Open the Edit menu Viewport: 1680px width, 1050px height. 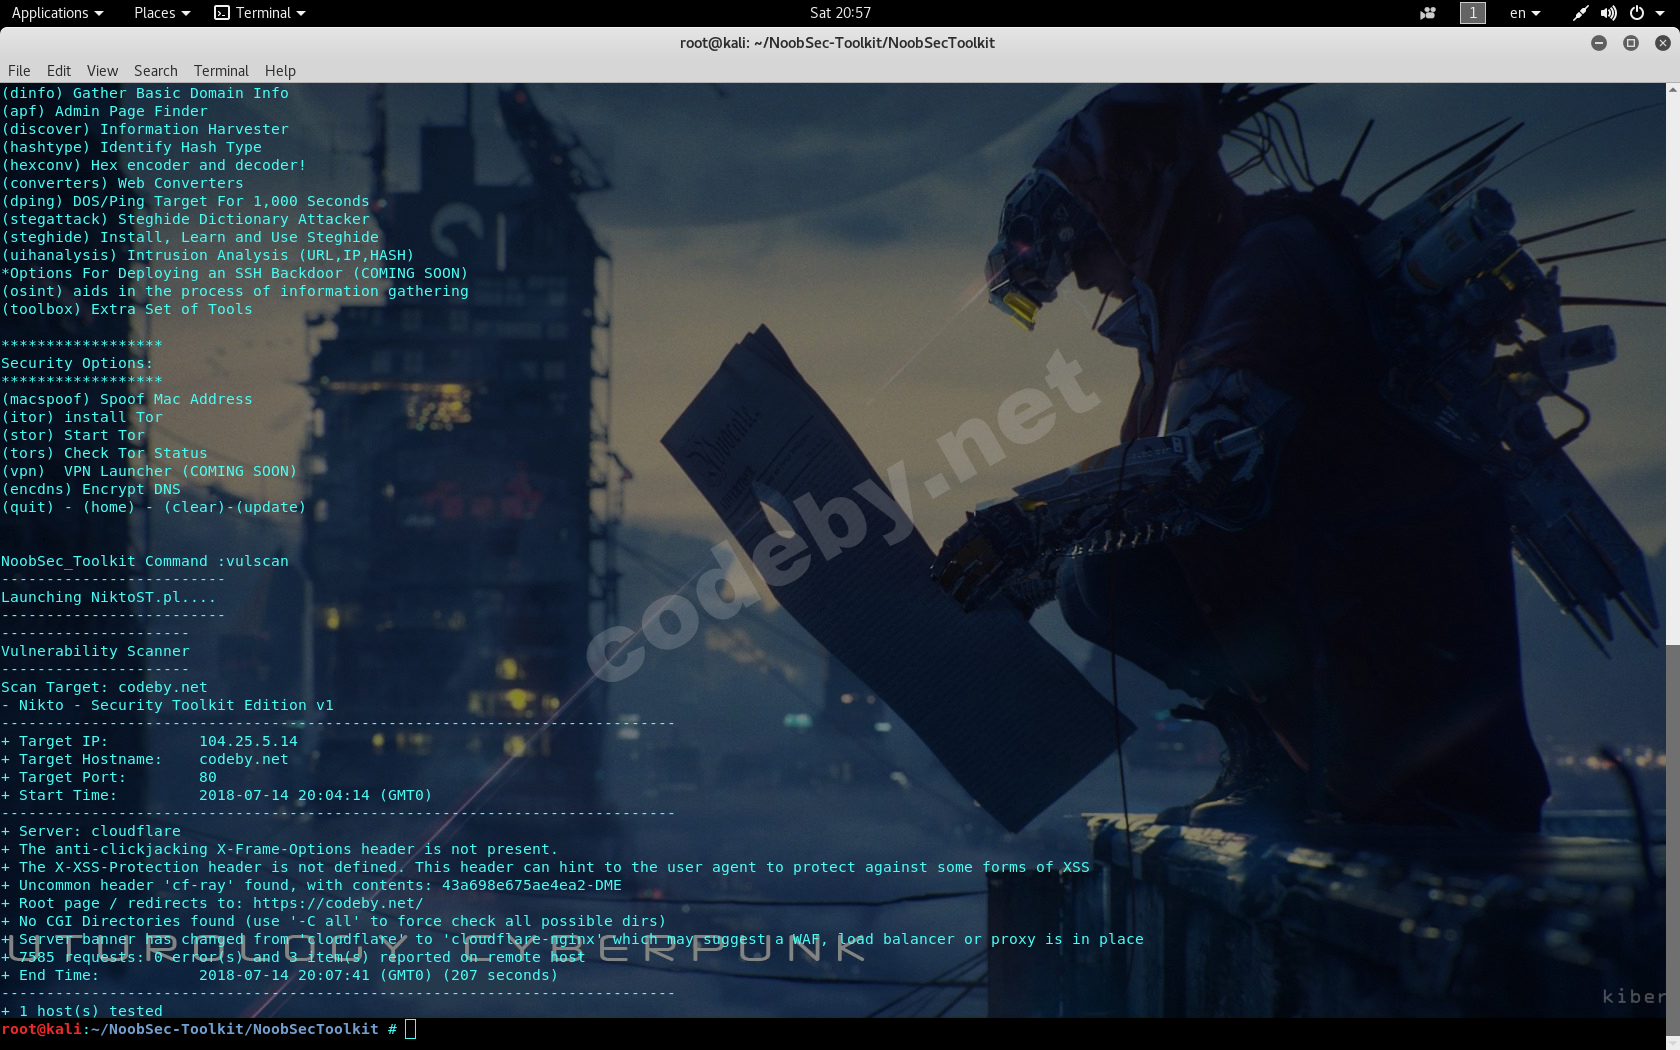click(x=59, y=71)
